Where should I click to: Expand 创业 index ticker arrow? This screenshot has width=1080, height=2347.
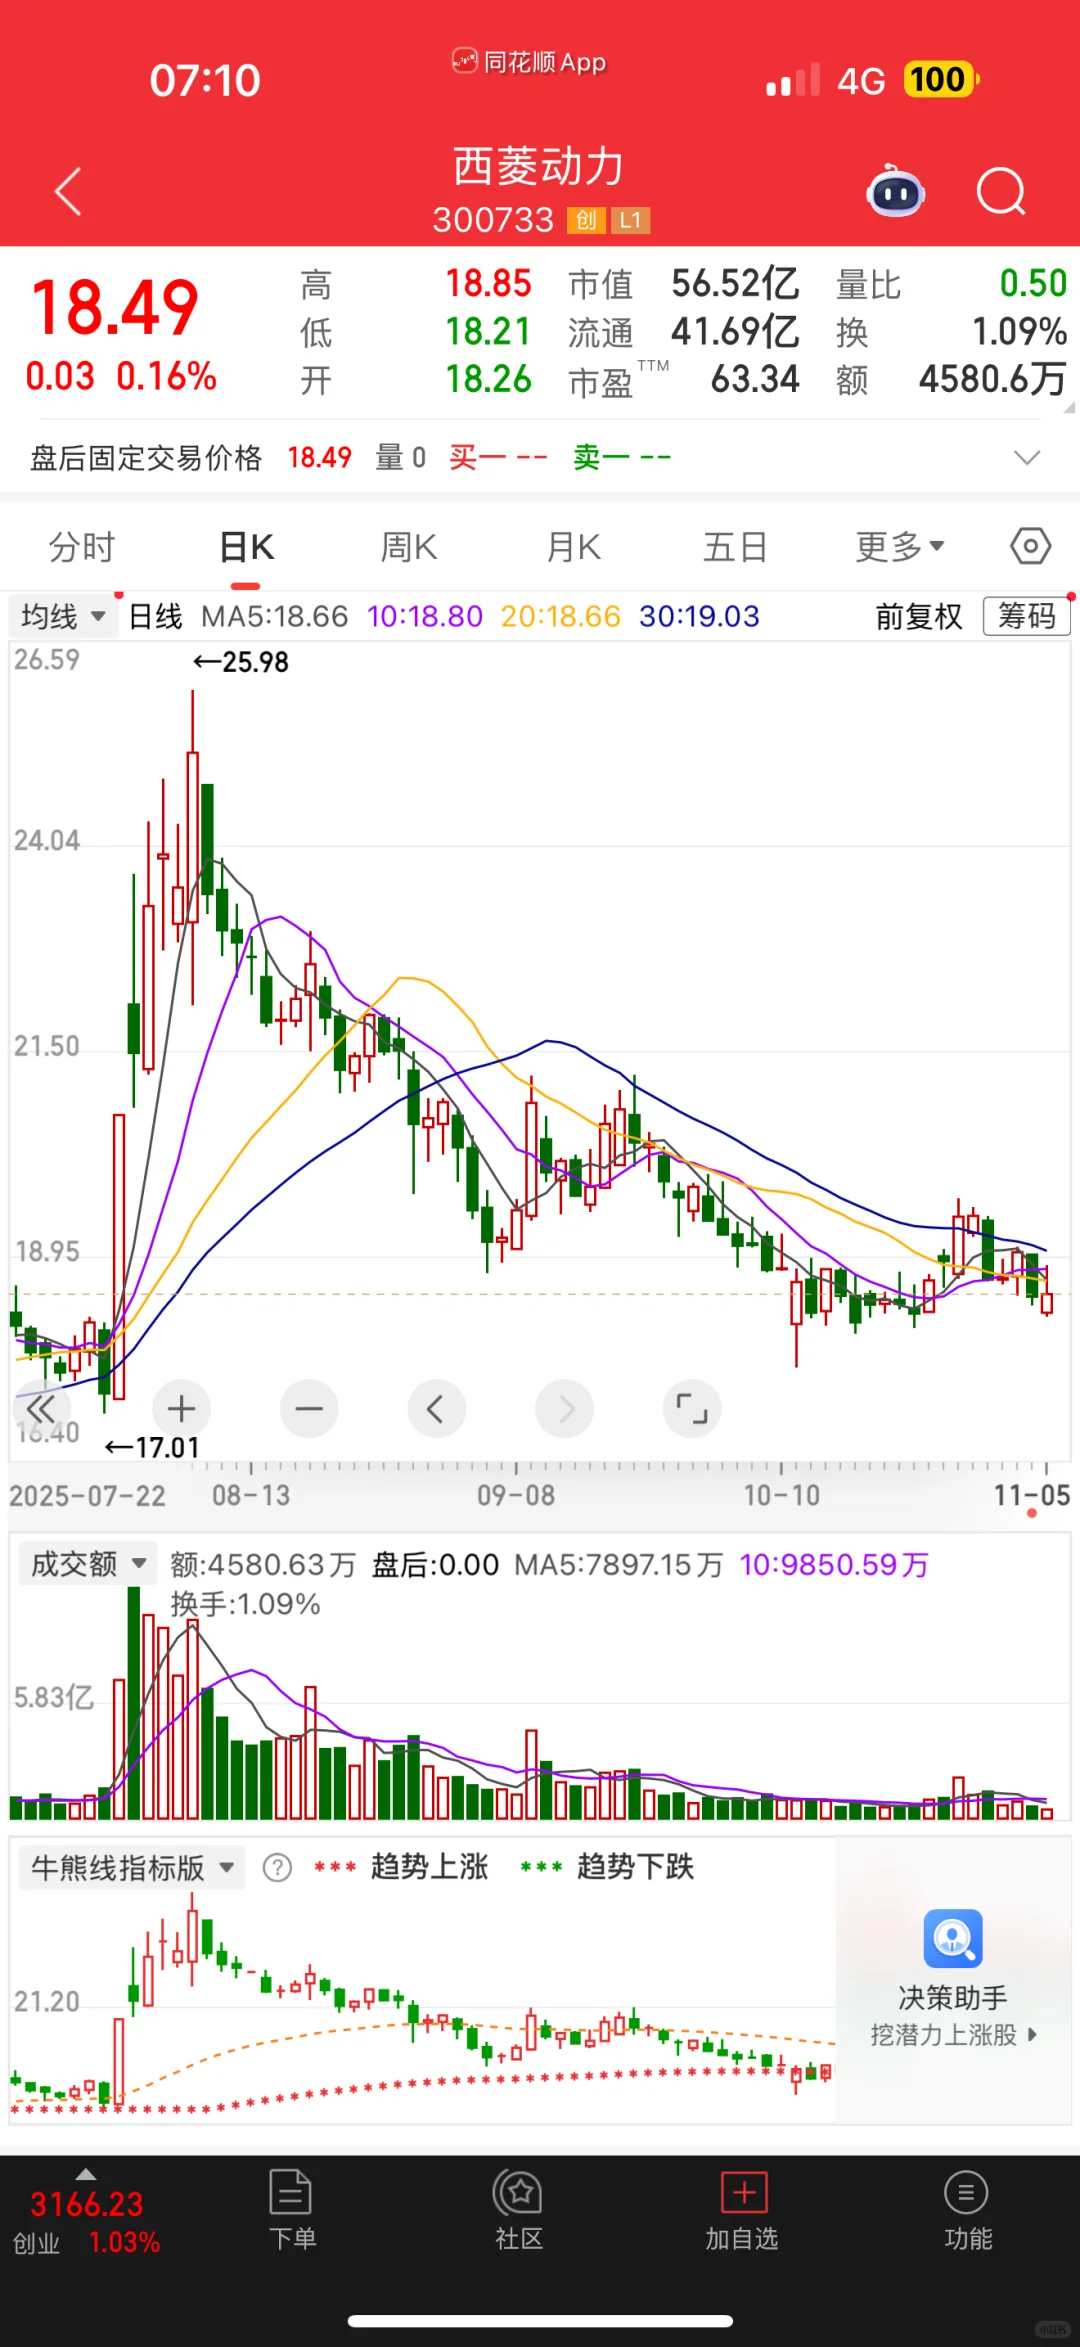86,2174
